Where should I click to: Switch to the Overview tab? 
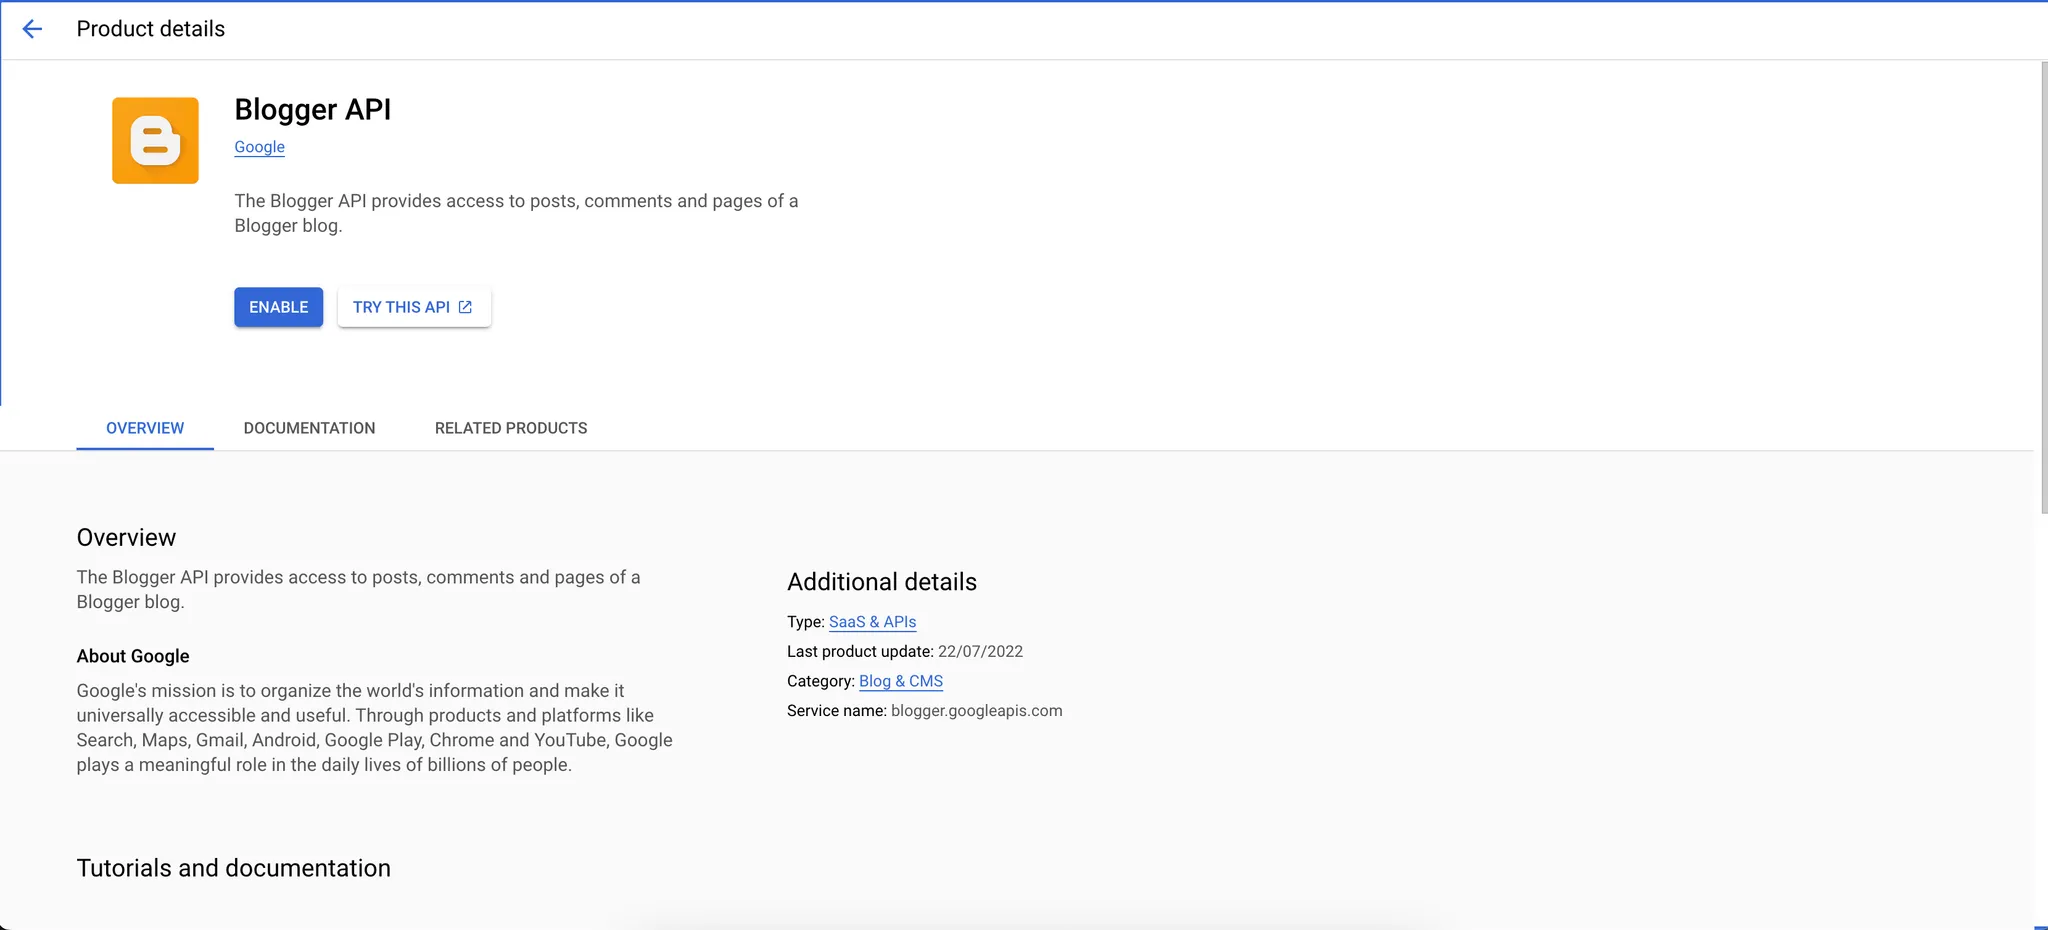coord(145,428)
